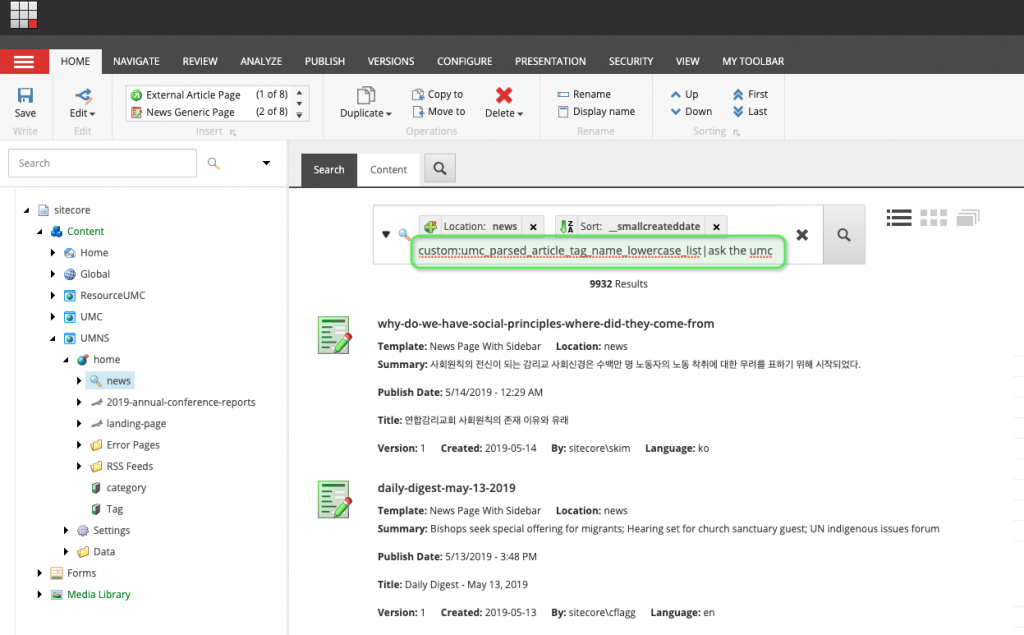The width and height of the screenshot is (1024, 635).
Task: Open daily-digest-may-13-2019 result
Action: click(446, 488)
